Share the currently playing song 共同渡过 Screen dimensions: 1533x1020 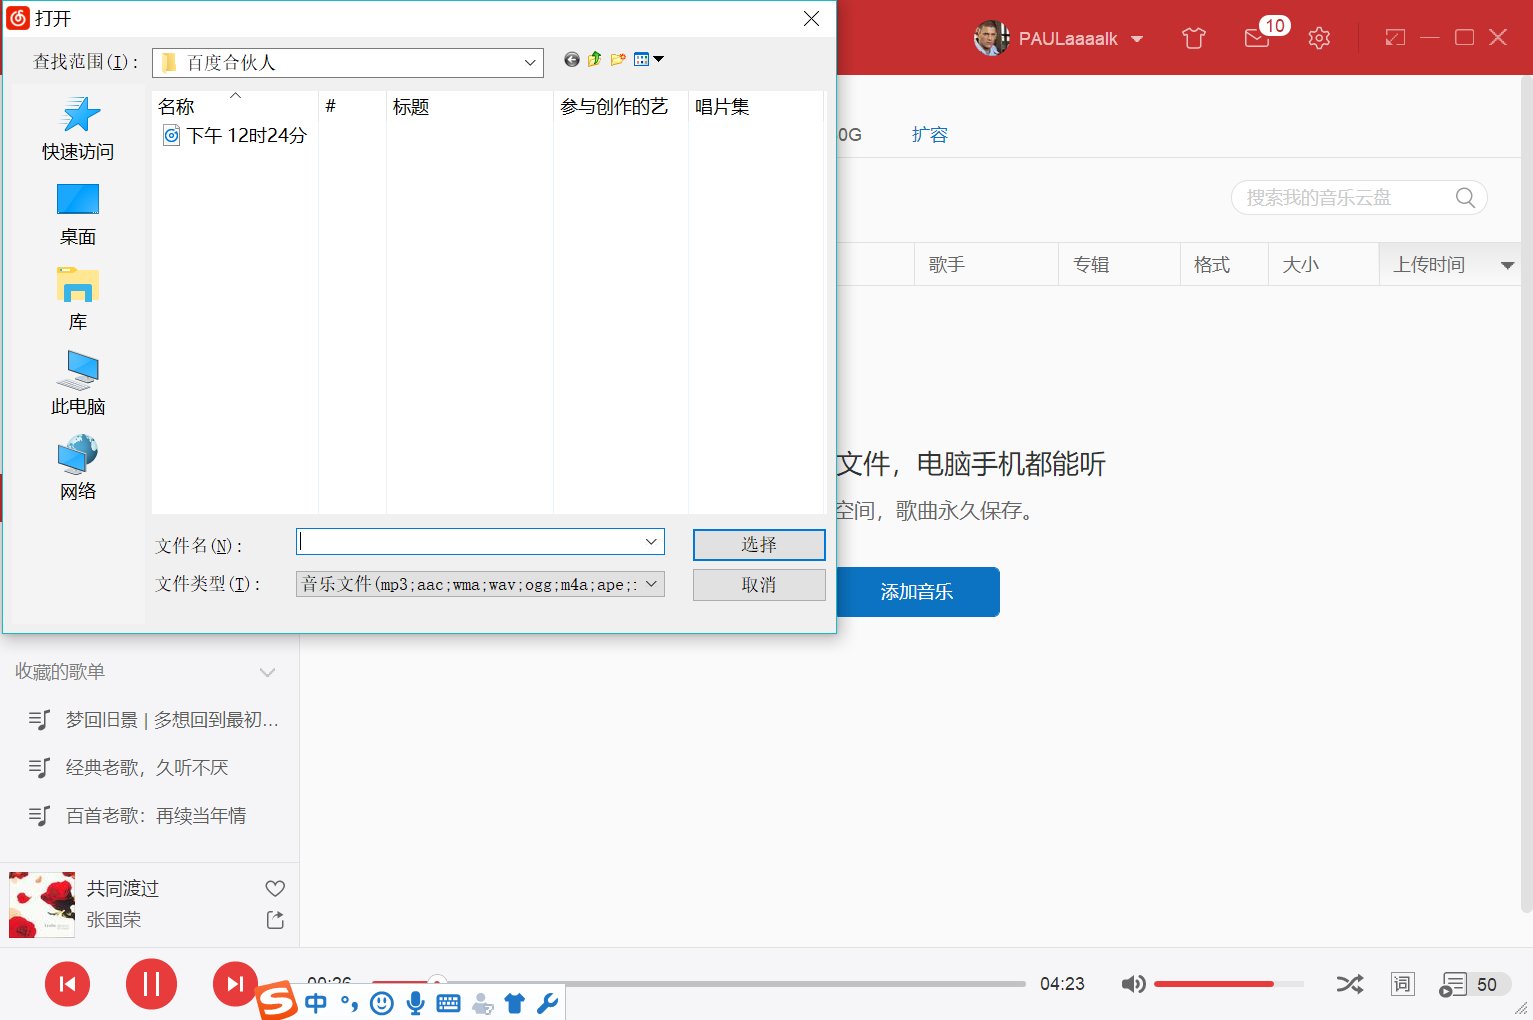tap(274, 920)
